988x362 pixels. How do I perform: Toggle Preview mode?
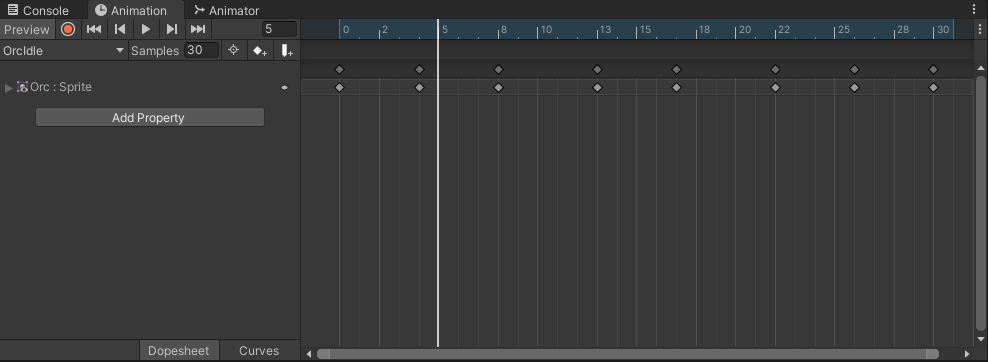(27, 30)
